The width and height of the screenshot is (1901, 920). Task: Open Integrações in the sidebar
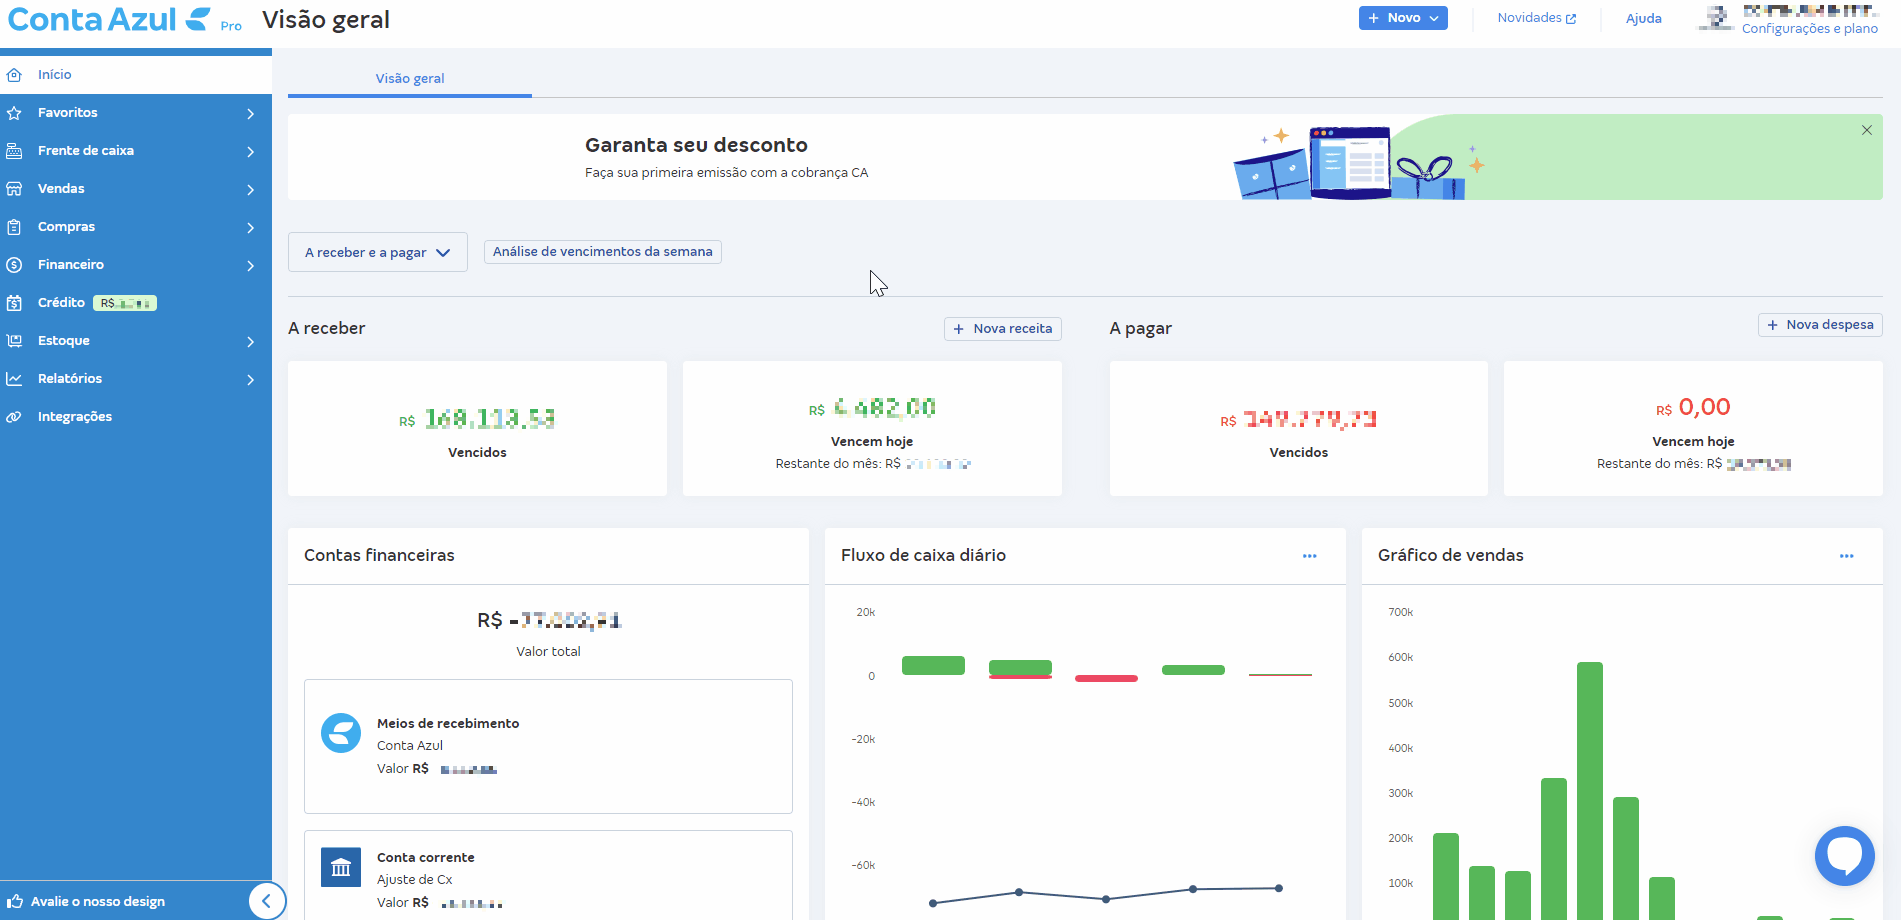pos(75,417)
